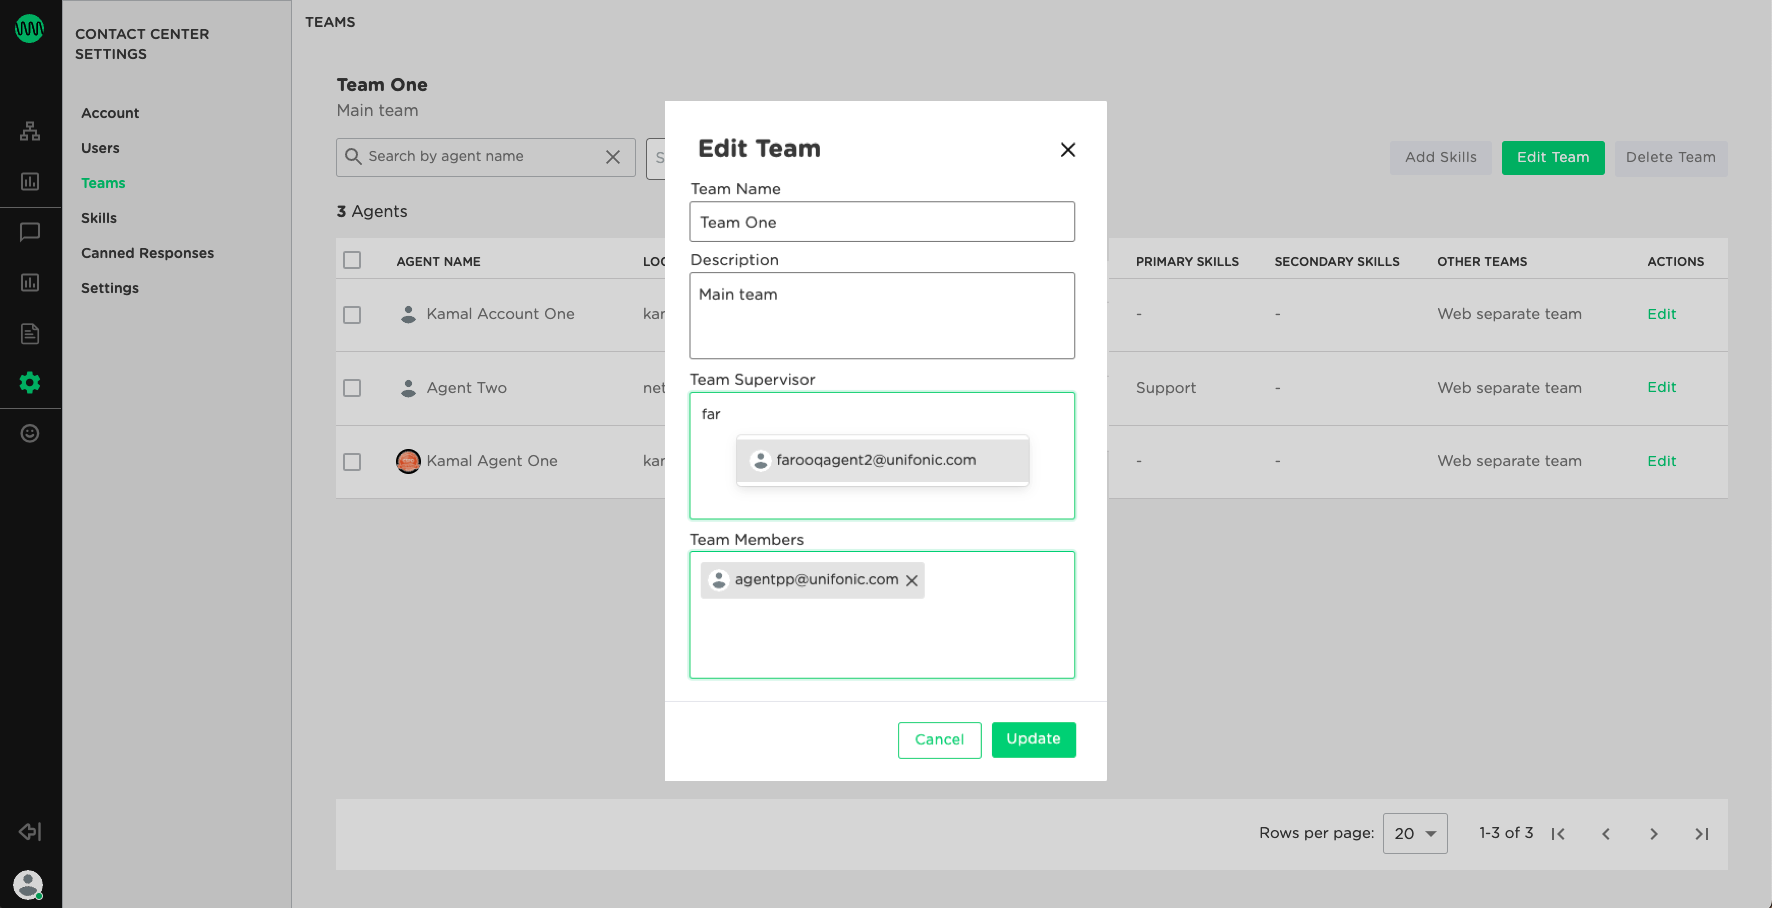
Task: Edit the Kamal Agent One row
Action: (x=1662, y=461)
